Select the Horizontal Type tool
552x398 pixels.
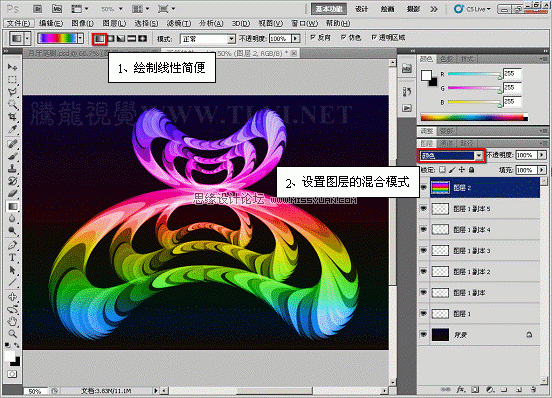pyautogui.click(x=12, y=257)
